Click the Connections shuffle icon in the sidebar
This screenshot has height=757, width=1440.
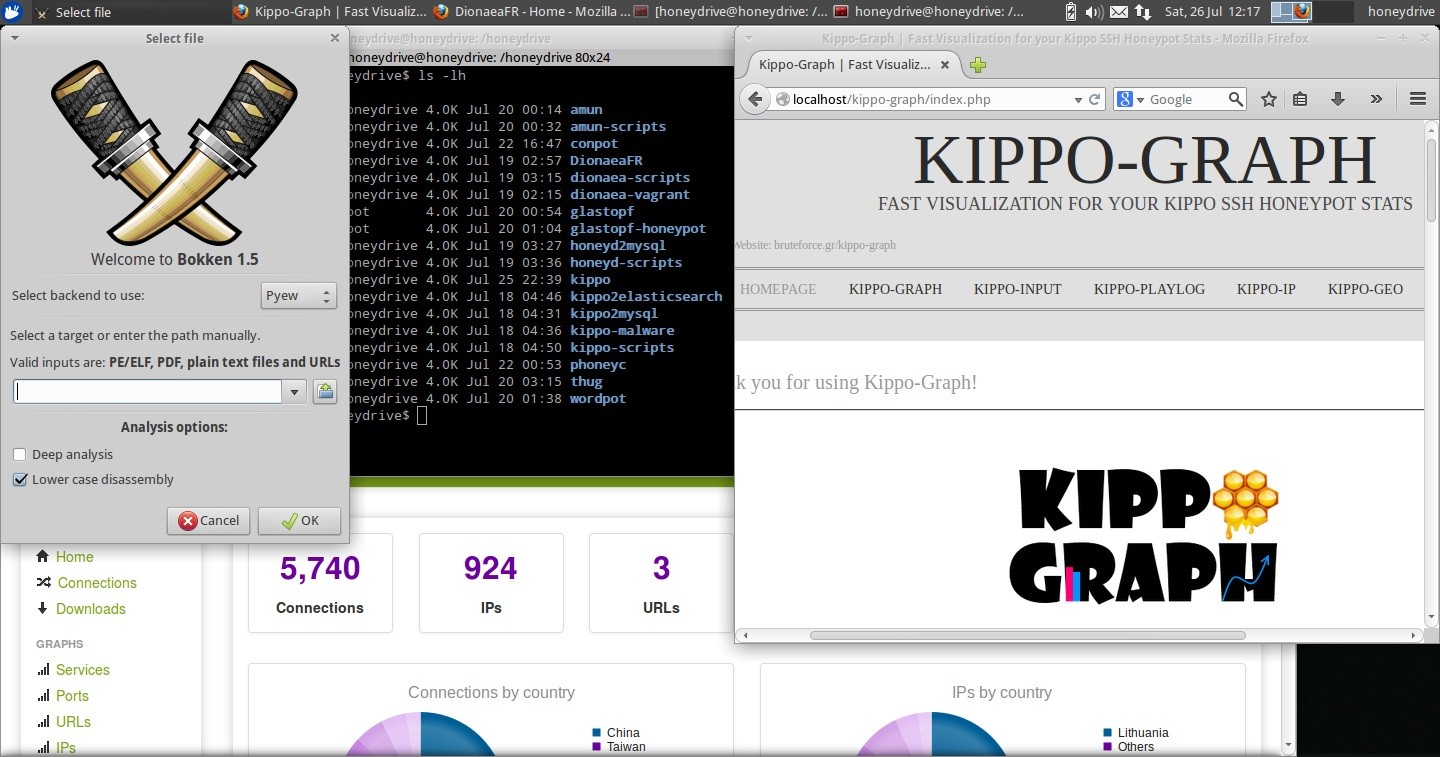pos(43,582)
